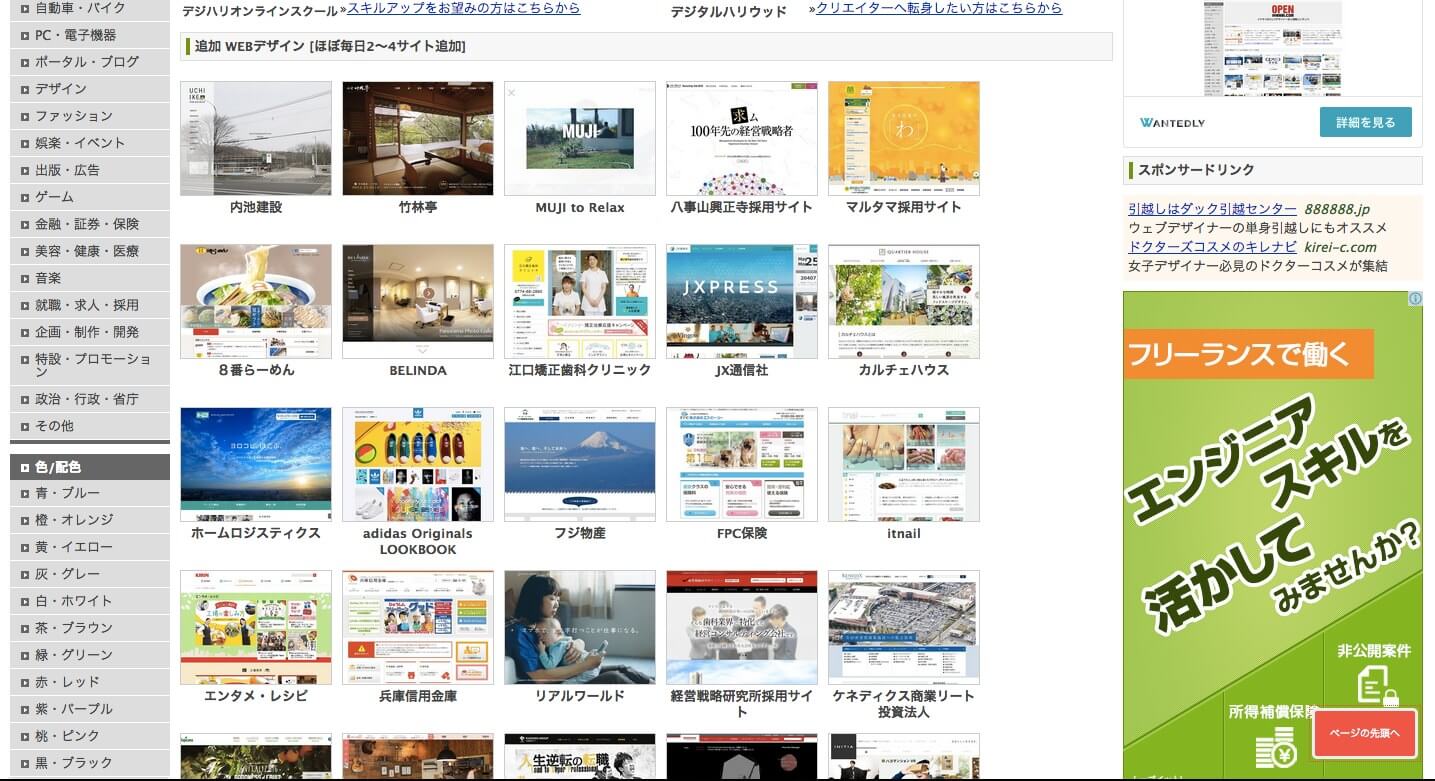Click the ページの先頭へ button
The width and height of the screenshot is (1435, 781).
click(1365, 734)
